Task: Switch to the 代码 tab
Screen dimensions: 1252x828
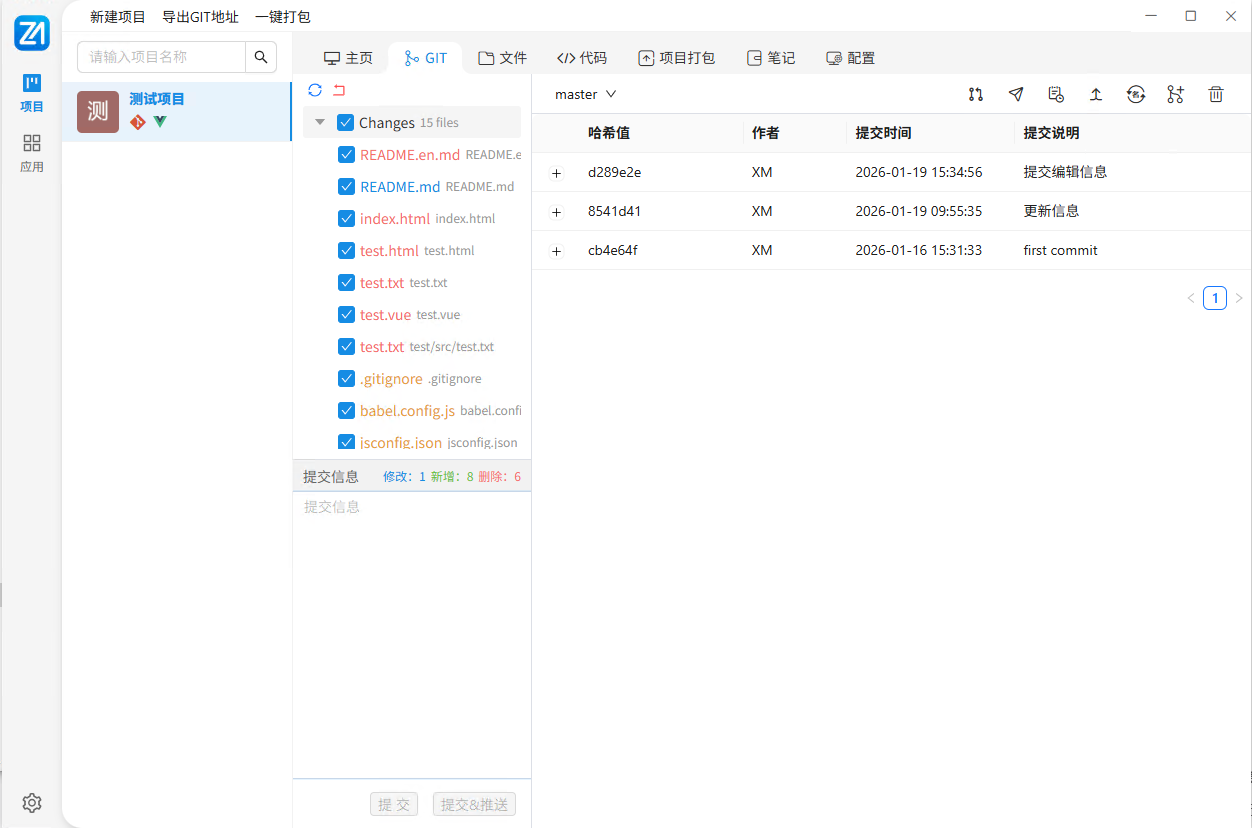Action: click(582, 58)
